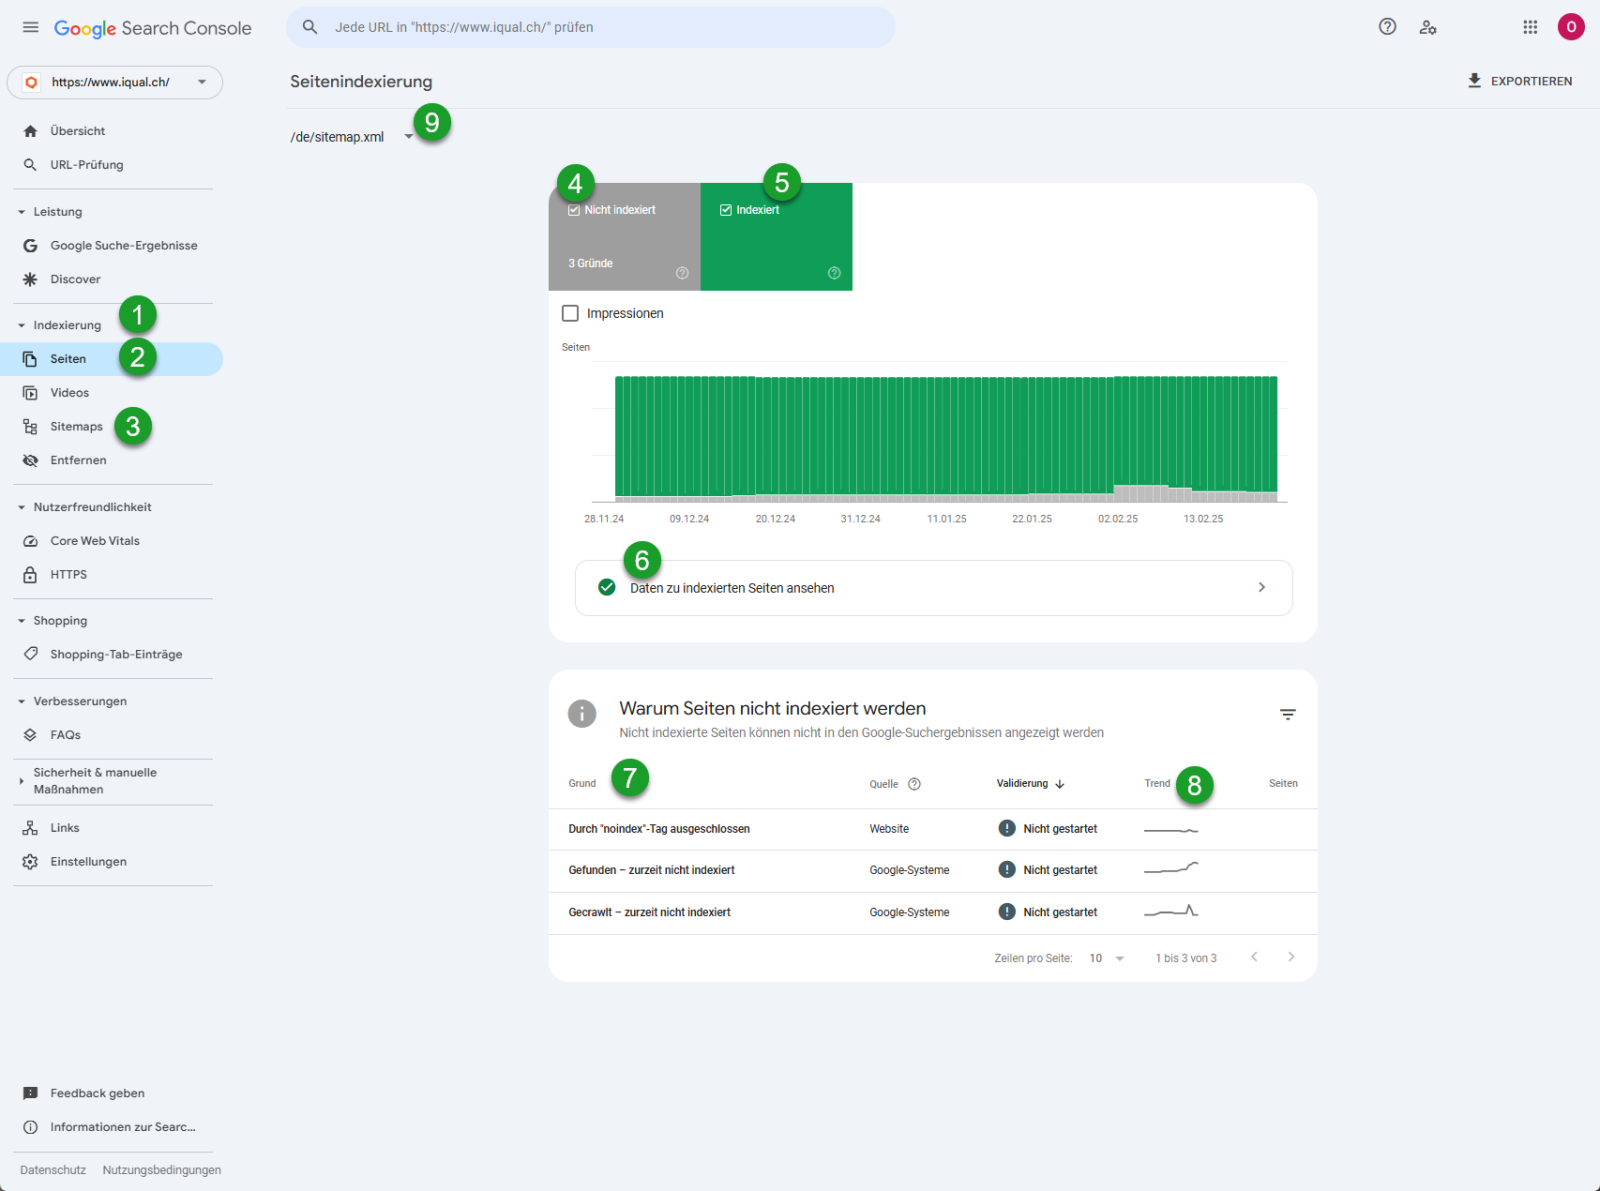Image resolution: width=1600 pixels, height=1191 pixels.
Task: Open user and permissions settings icon
Action: coord(1428,27)
